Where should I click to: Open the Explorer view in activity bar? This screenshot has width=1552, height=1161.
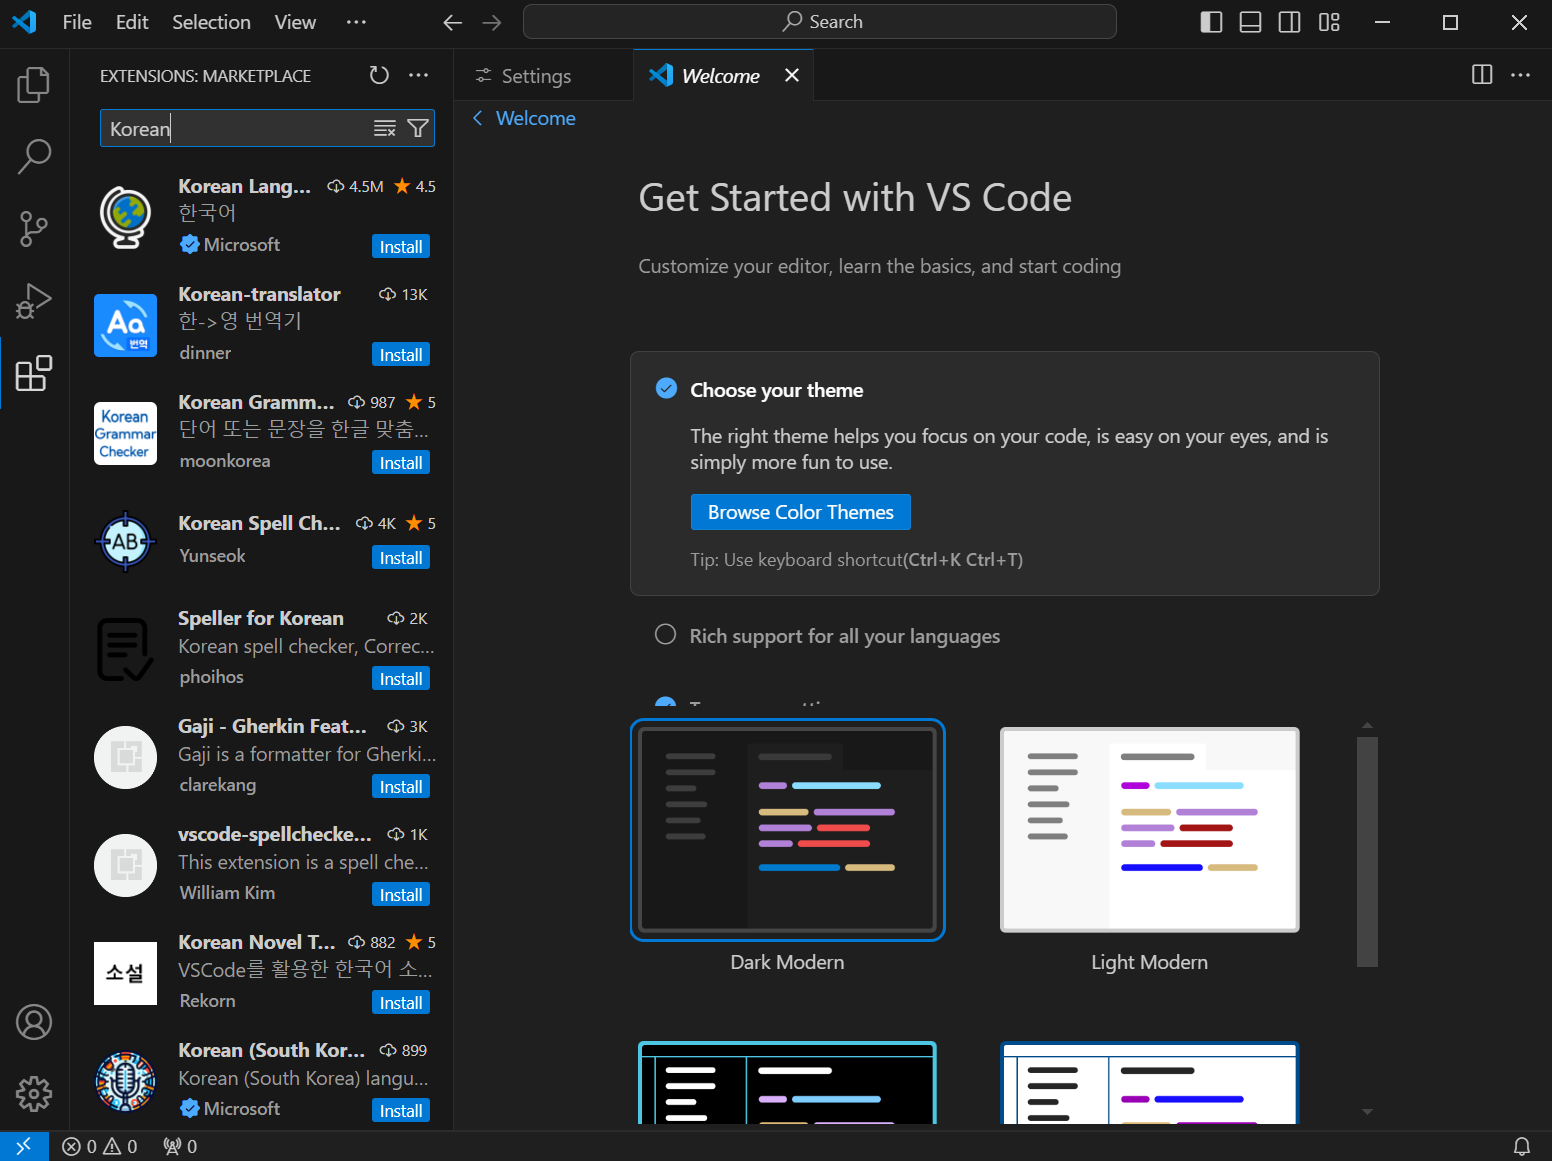click(x=34, y=85)
